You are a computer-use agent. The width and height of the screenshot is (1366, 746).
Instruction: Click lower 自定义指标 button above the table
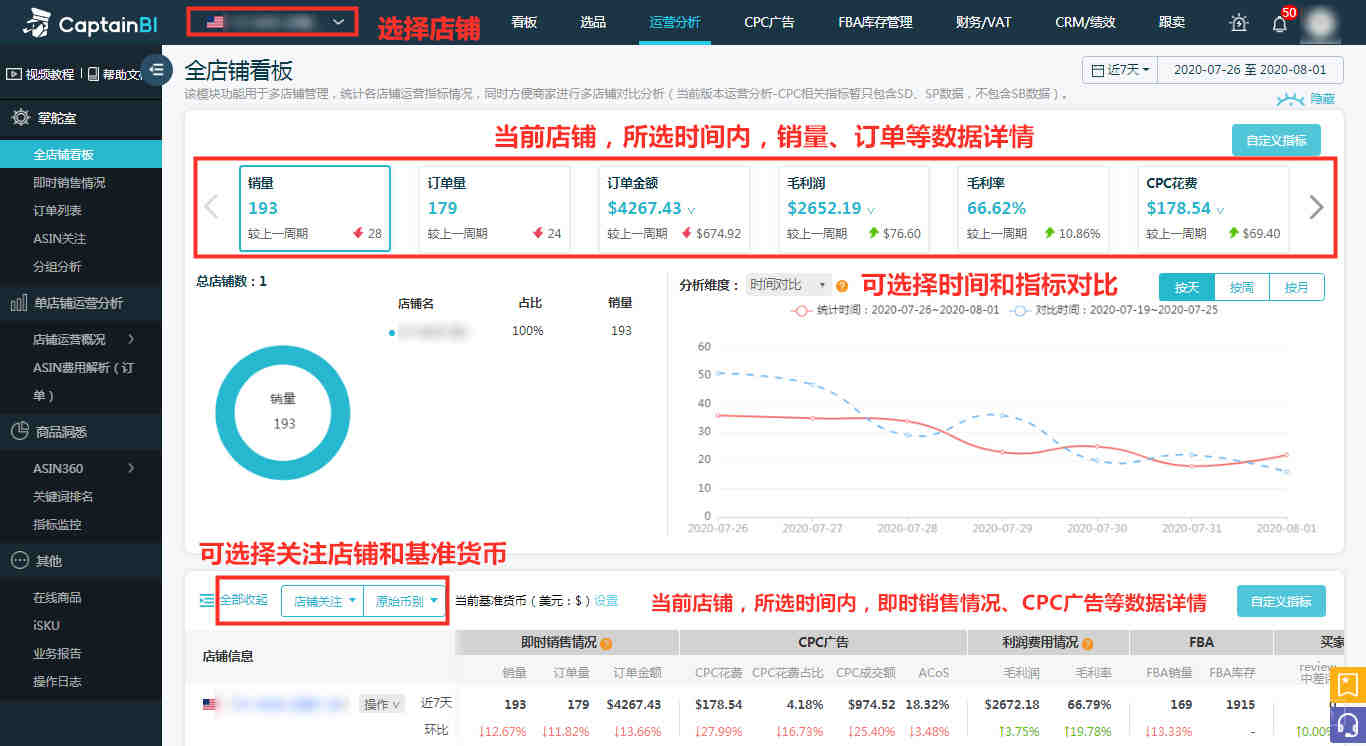pyautogui.click(x=1281, y=601)
